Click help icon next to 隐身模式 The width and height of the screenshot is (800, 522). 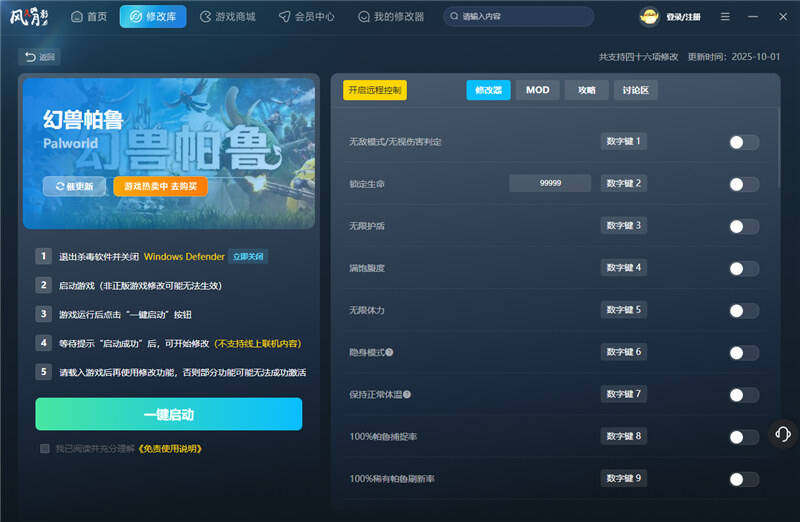(389, 352)
